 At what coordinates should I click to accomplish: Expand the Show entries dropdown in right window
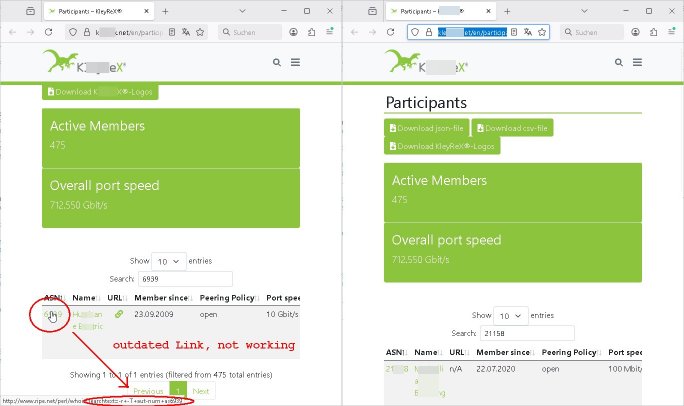pos(510,314)
